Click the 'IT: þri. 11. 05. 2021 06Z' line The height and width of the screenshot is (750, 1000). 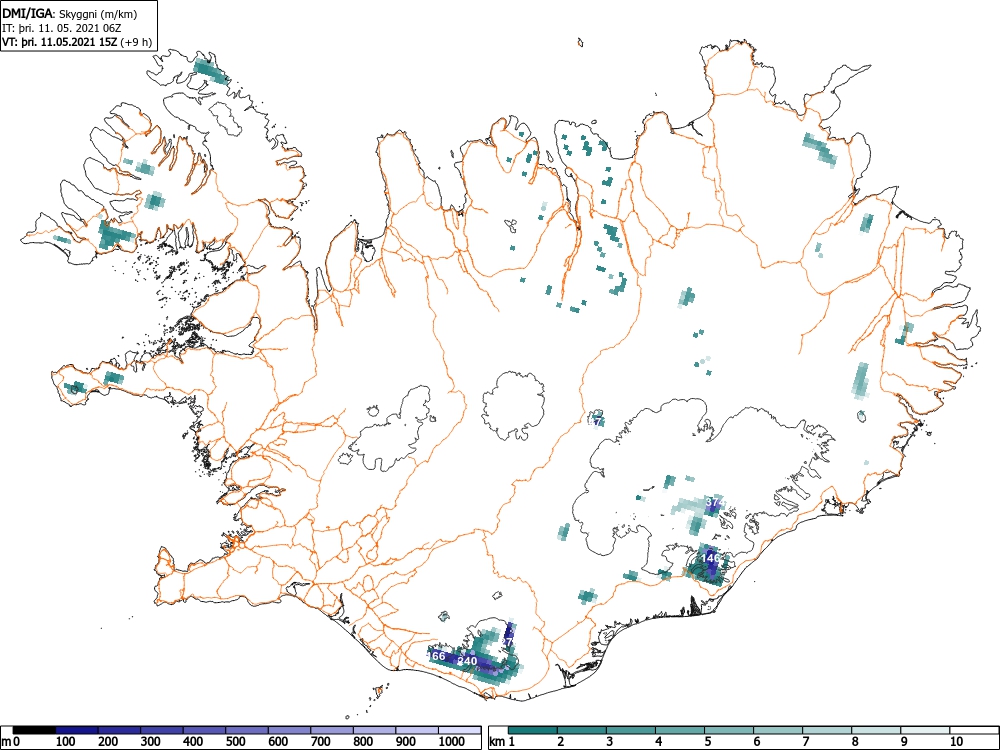coord(61,28)
